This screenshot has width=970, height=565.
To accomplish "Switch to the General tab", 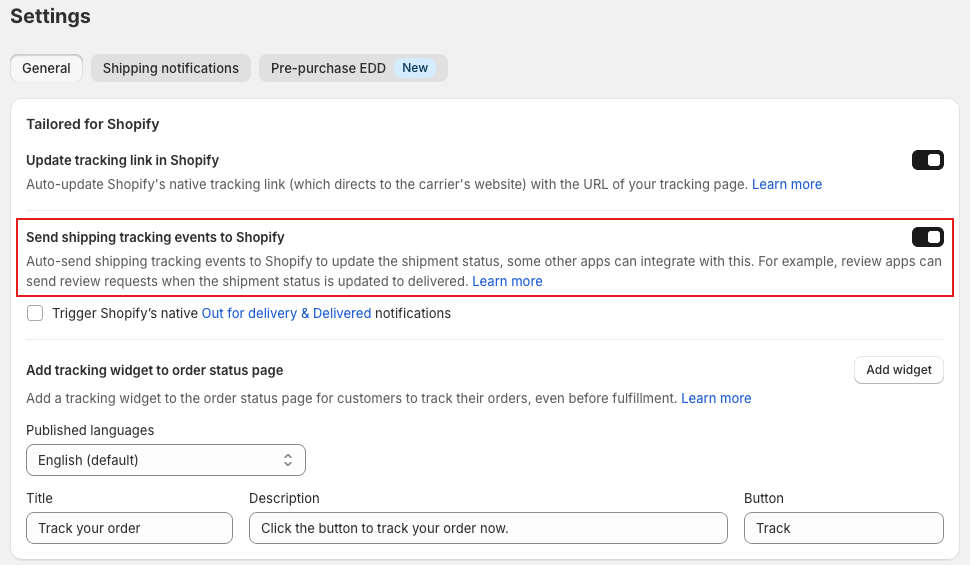I will (x=46, y=68).
